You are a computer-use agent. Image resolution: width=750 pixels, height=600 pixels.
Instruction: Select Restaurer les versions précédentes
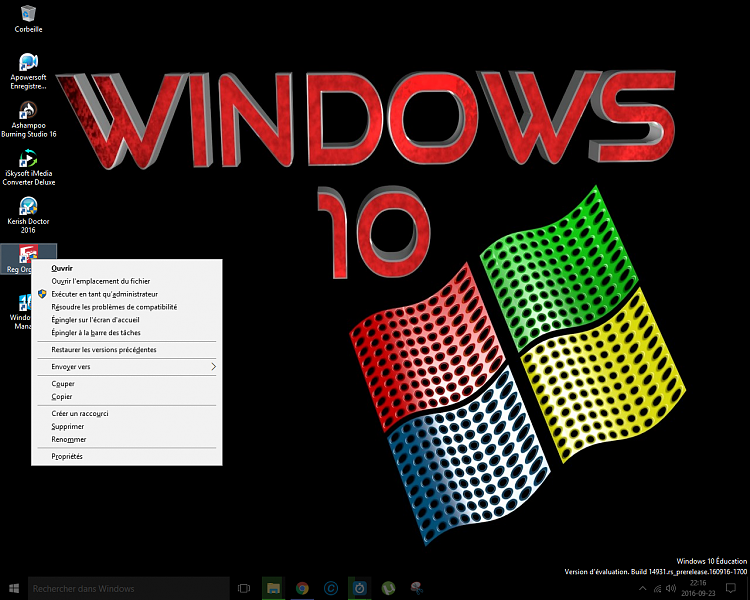click(x=127, y=350)
